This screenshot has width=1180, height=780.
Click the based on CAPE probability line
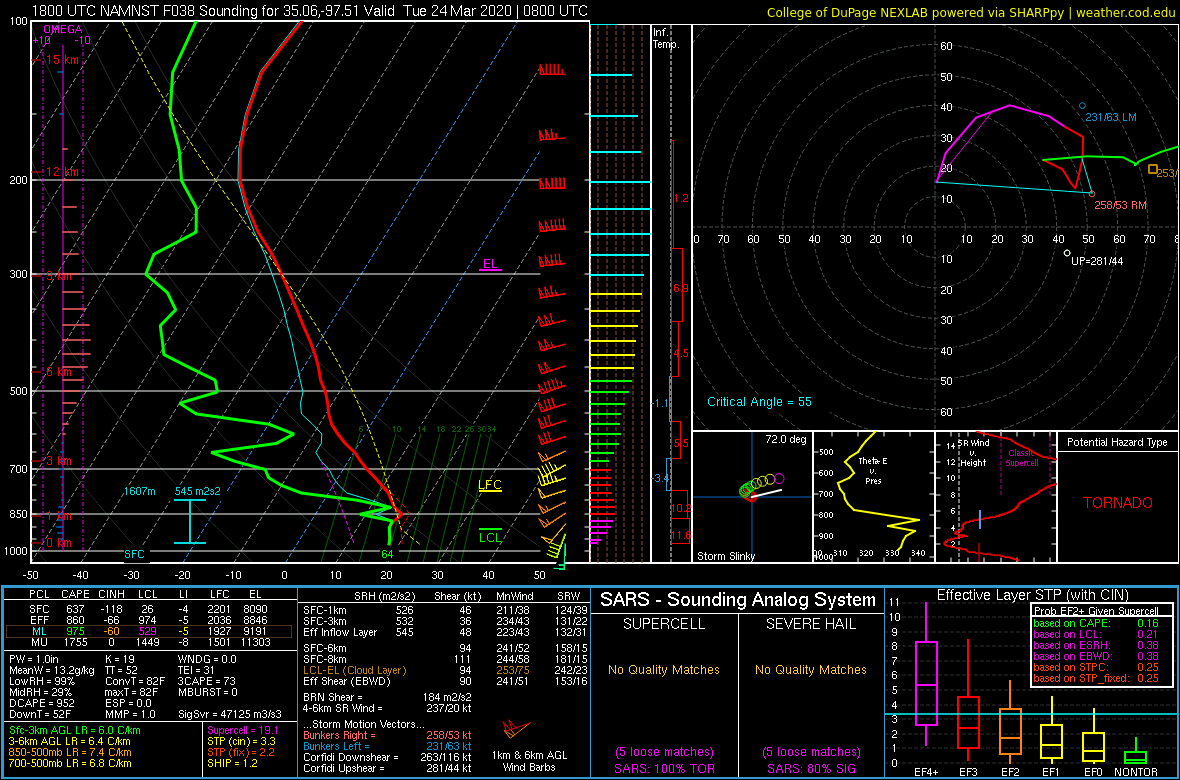tap(1096, 623)
